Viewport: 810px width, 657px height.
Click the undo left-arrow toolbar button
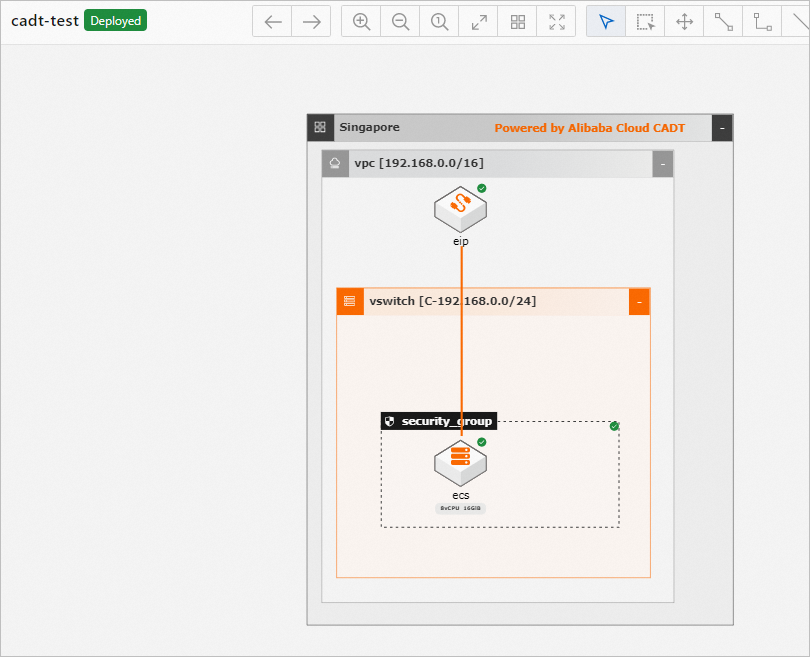272,22
